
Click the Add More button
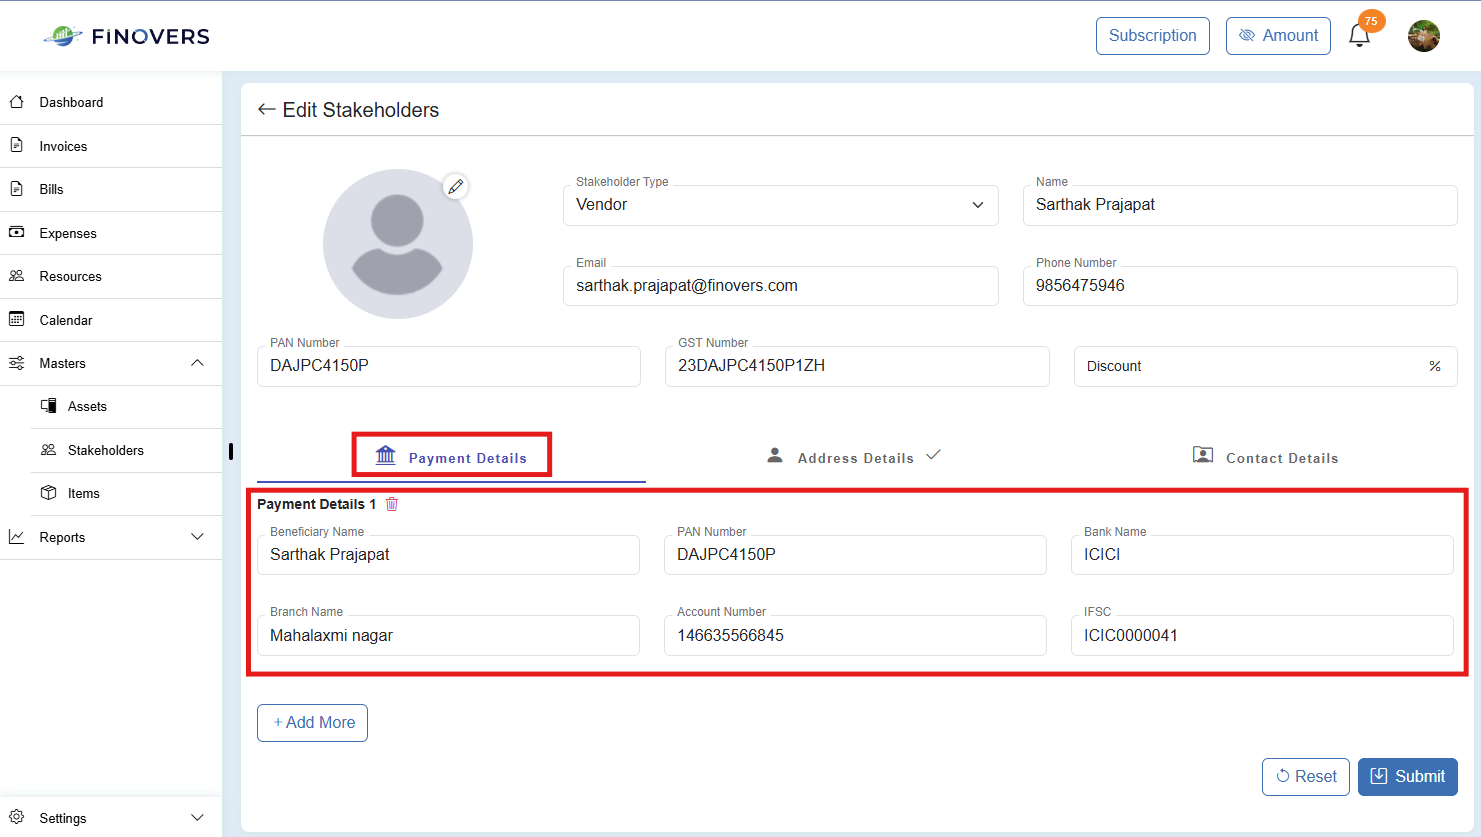(x=312, y=723)
